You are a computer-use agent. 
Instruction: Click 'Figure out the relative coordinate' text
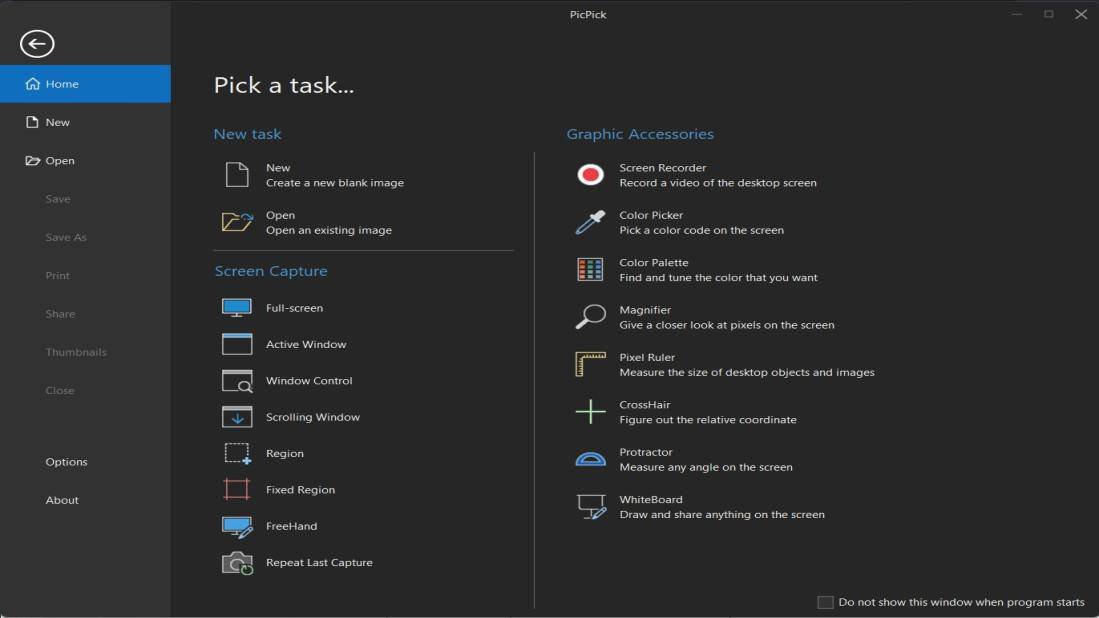tap(708, 420)
